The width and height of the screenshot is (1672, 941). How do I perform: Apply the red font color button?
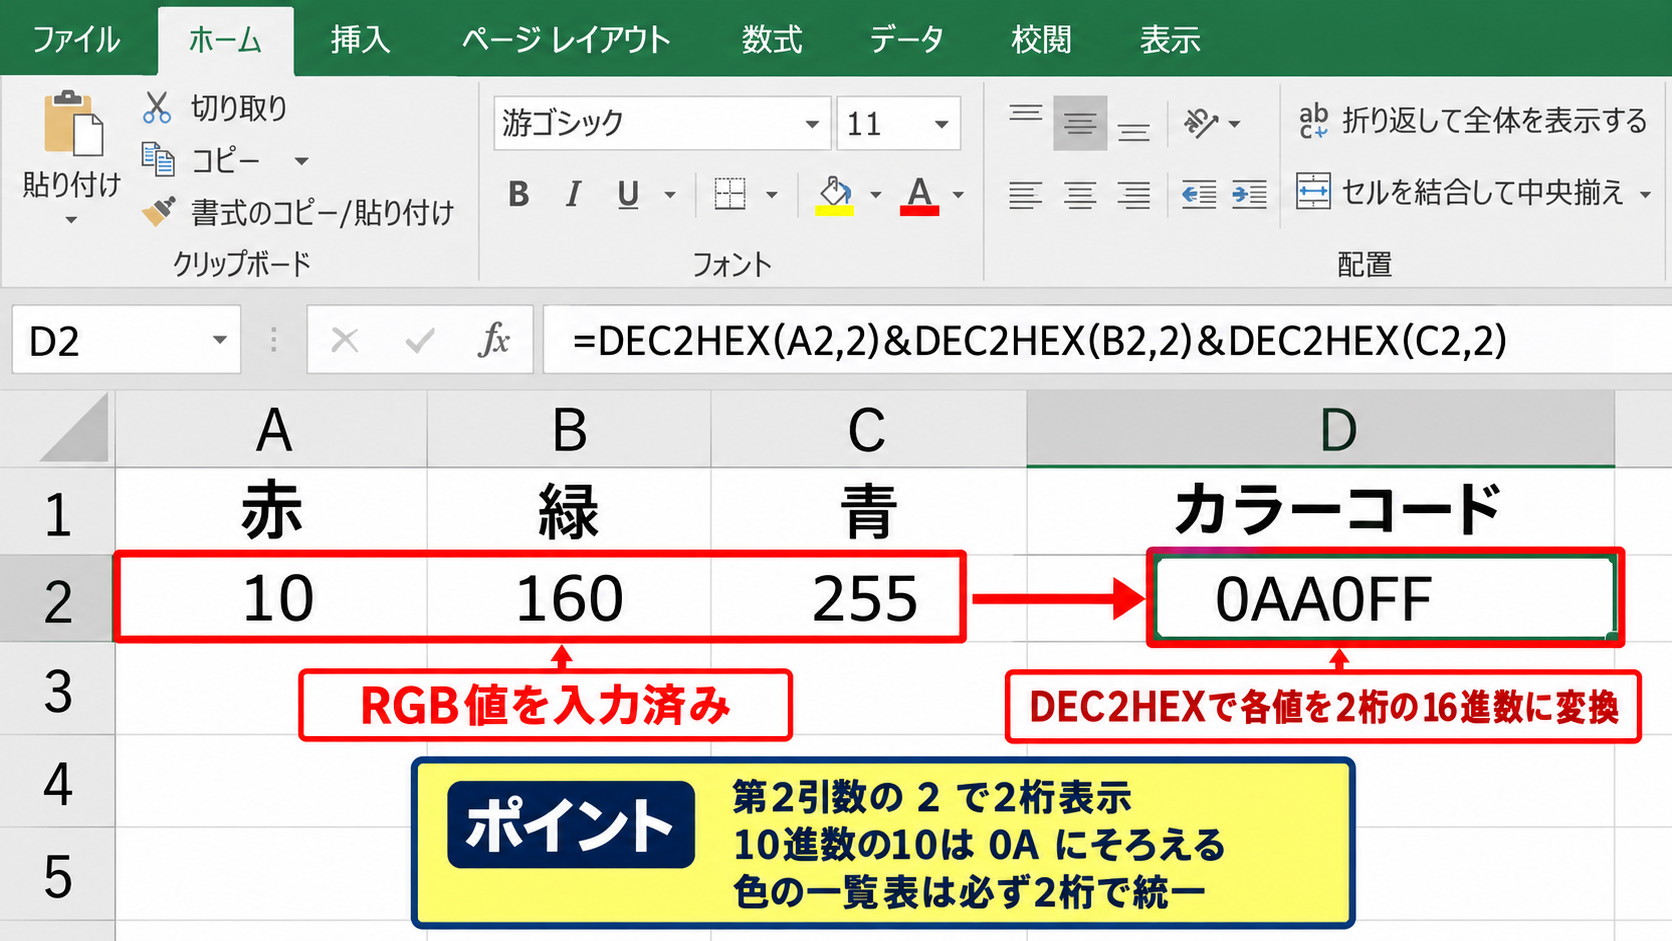[x=919, y=195]
